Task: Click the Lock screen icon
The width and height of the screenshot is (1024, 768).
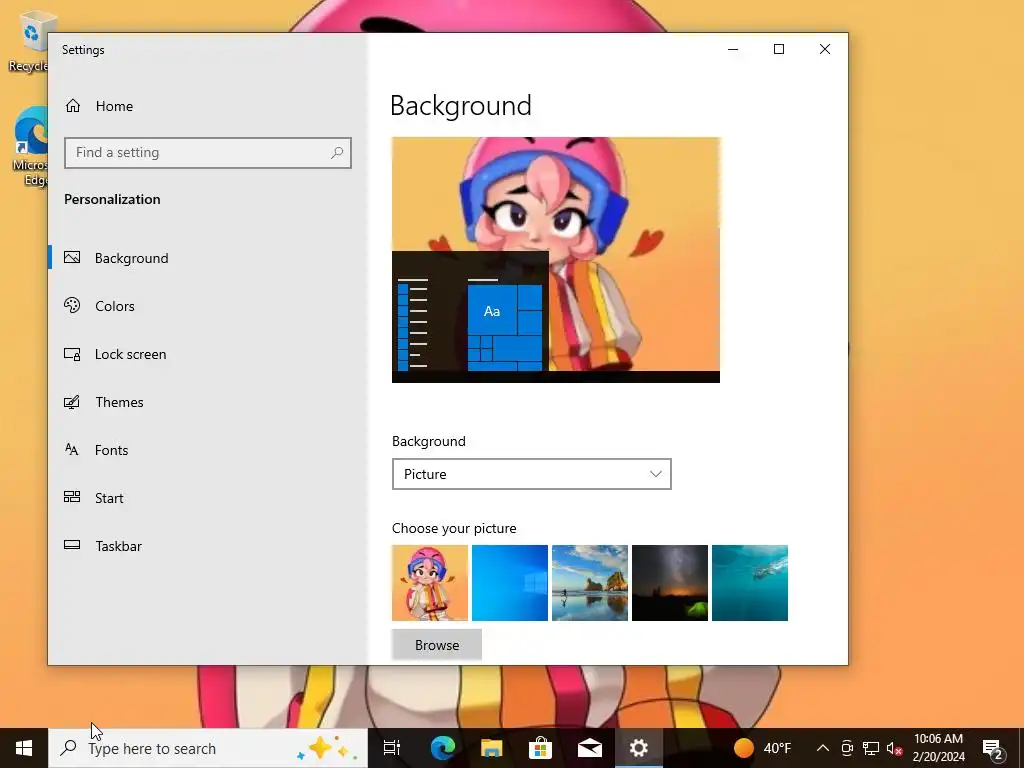Action: tap(72, 354)
